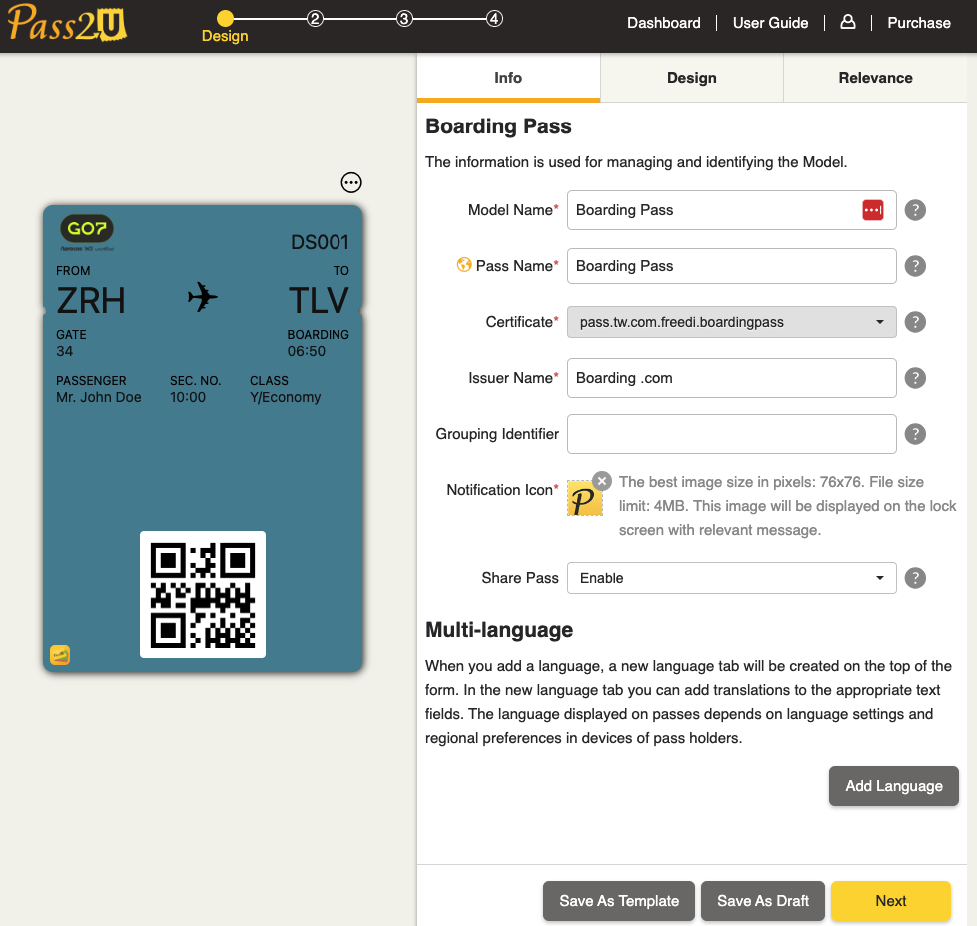The width and height of the screenshot is (977, 926).
Task: Click the Pass2U thumbnail on the boarding pass
Action: pyautogui.click(x=59, y=654)
